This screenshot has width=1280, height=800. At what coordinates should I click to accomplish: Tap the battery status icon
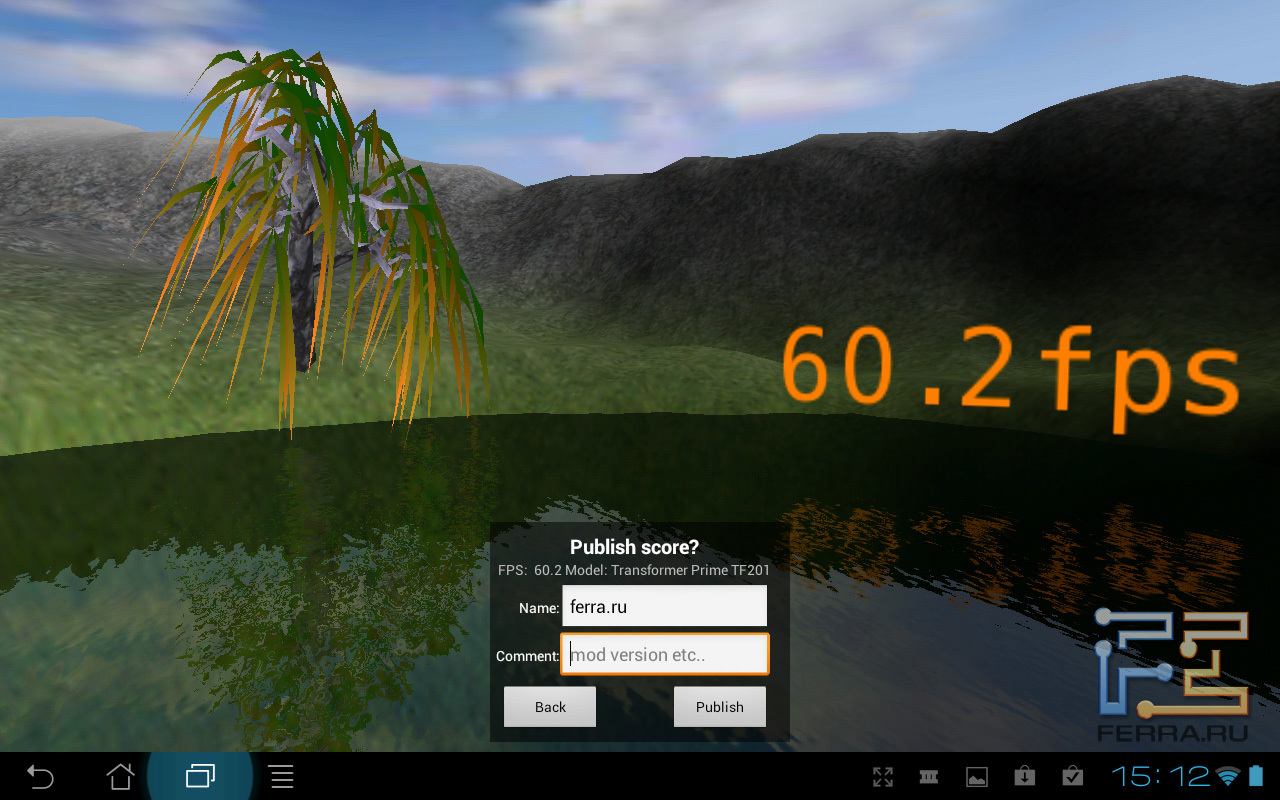[1255, 777]
